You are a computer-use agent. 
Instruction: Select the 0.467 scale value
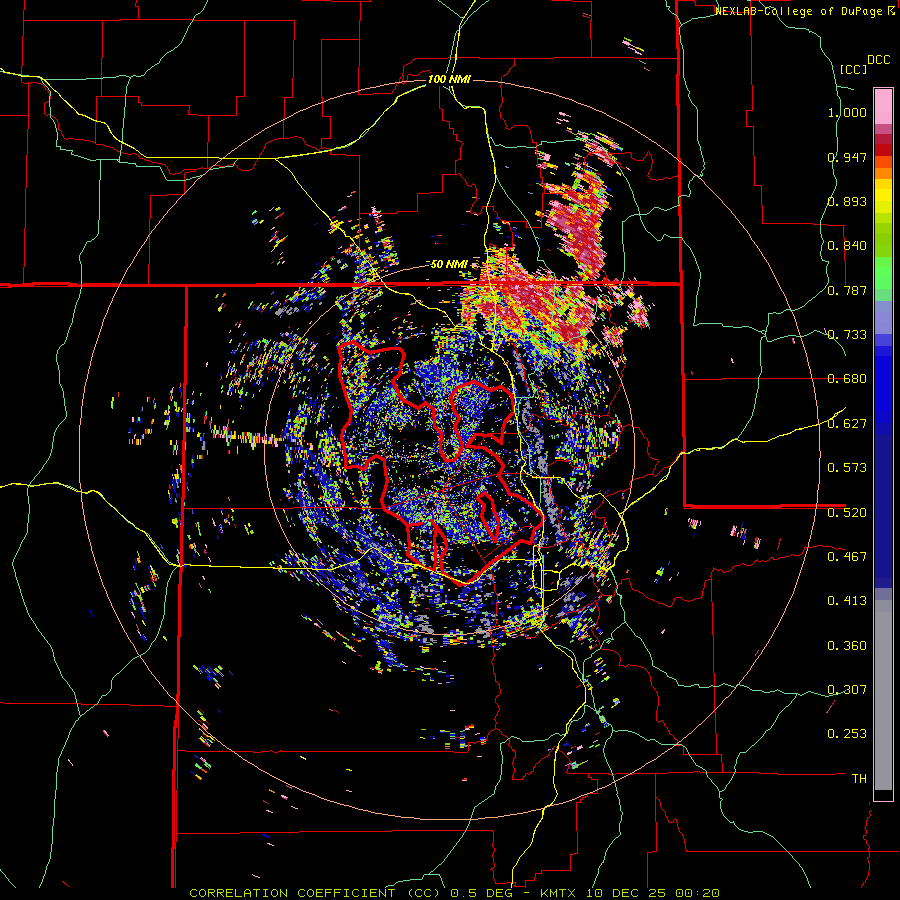(847, 556)
